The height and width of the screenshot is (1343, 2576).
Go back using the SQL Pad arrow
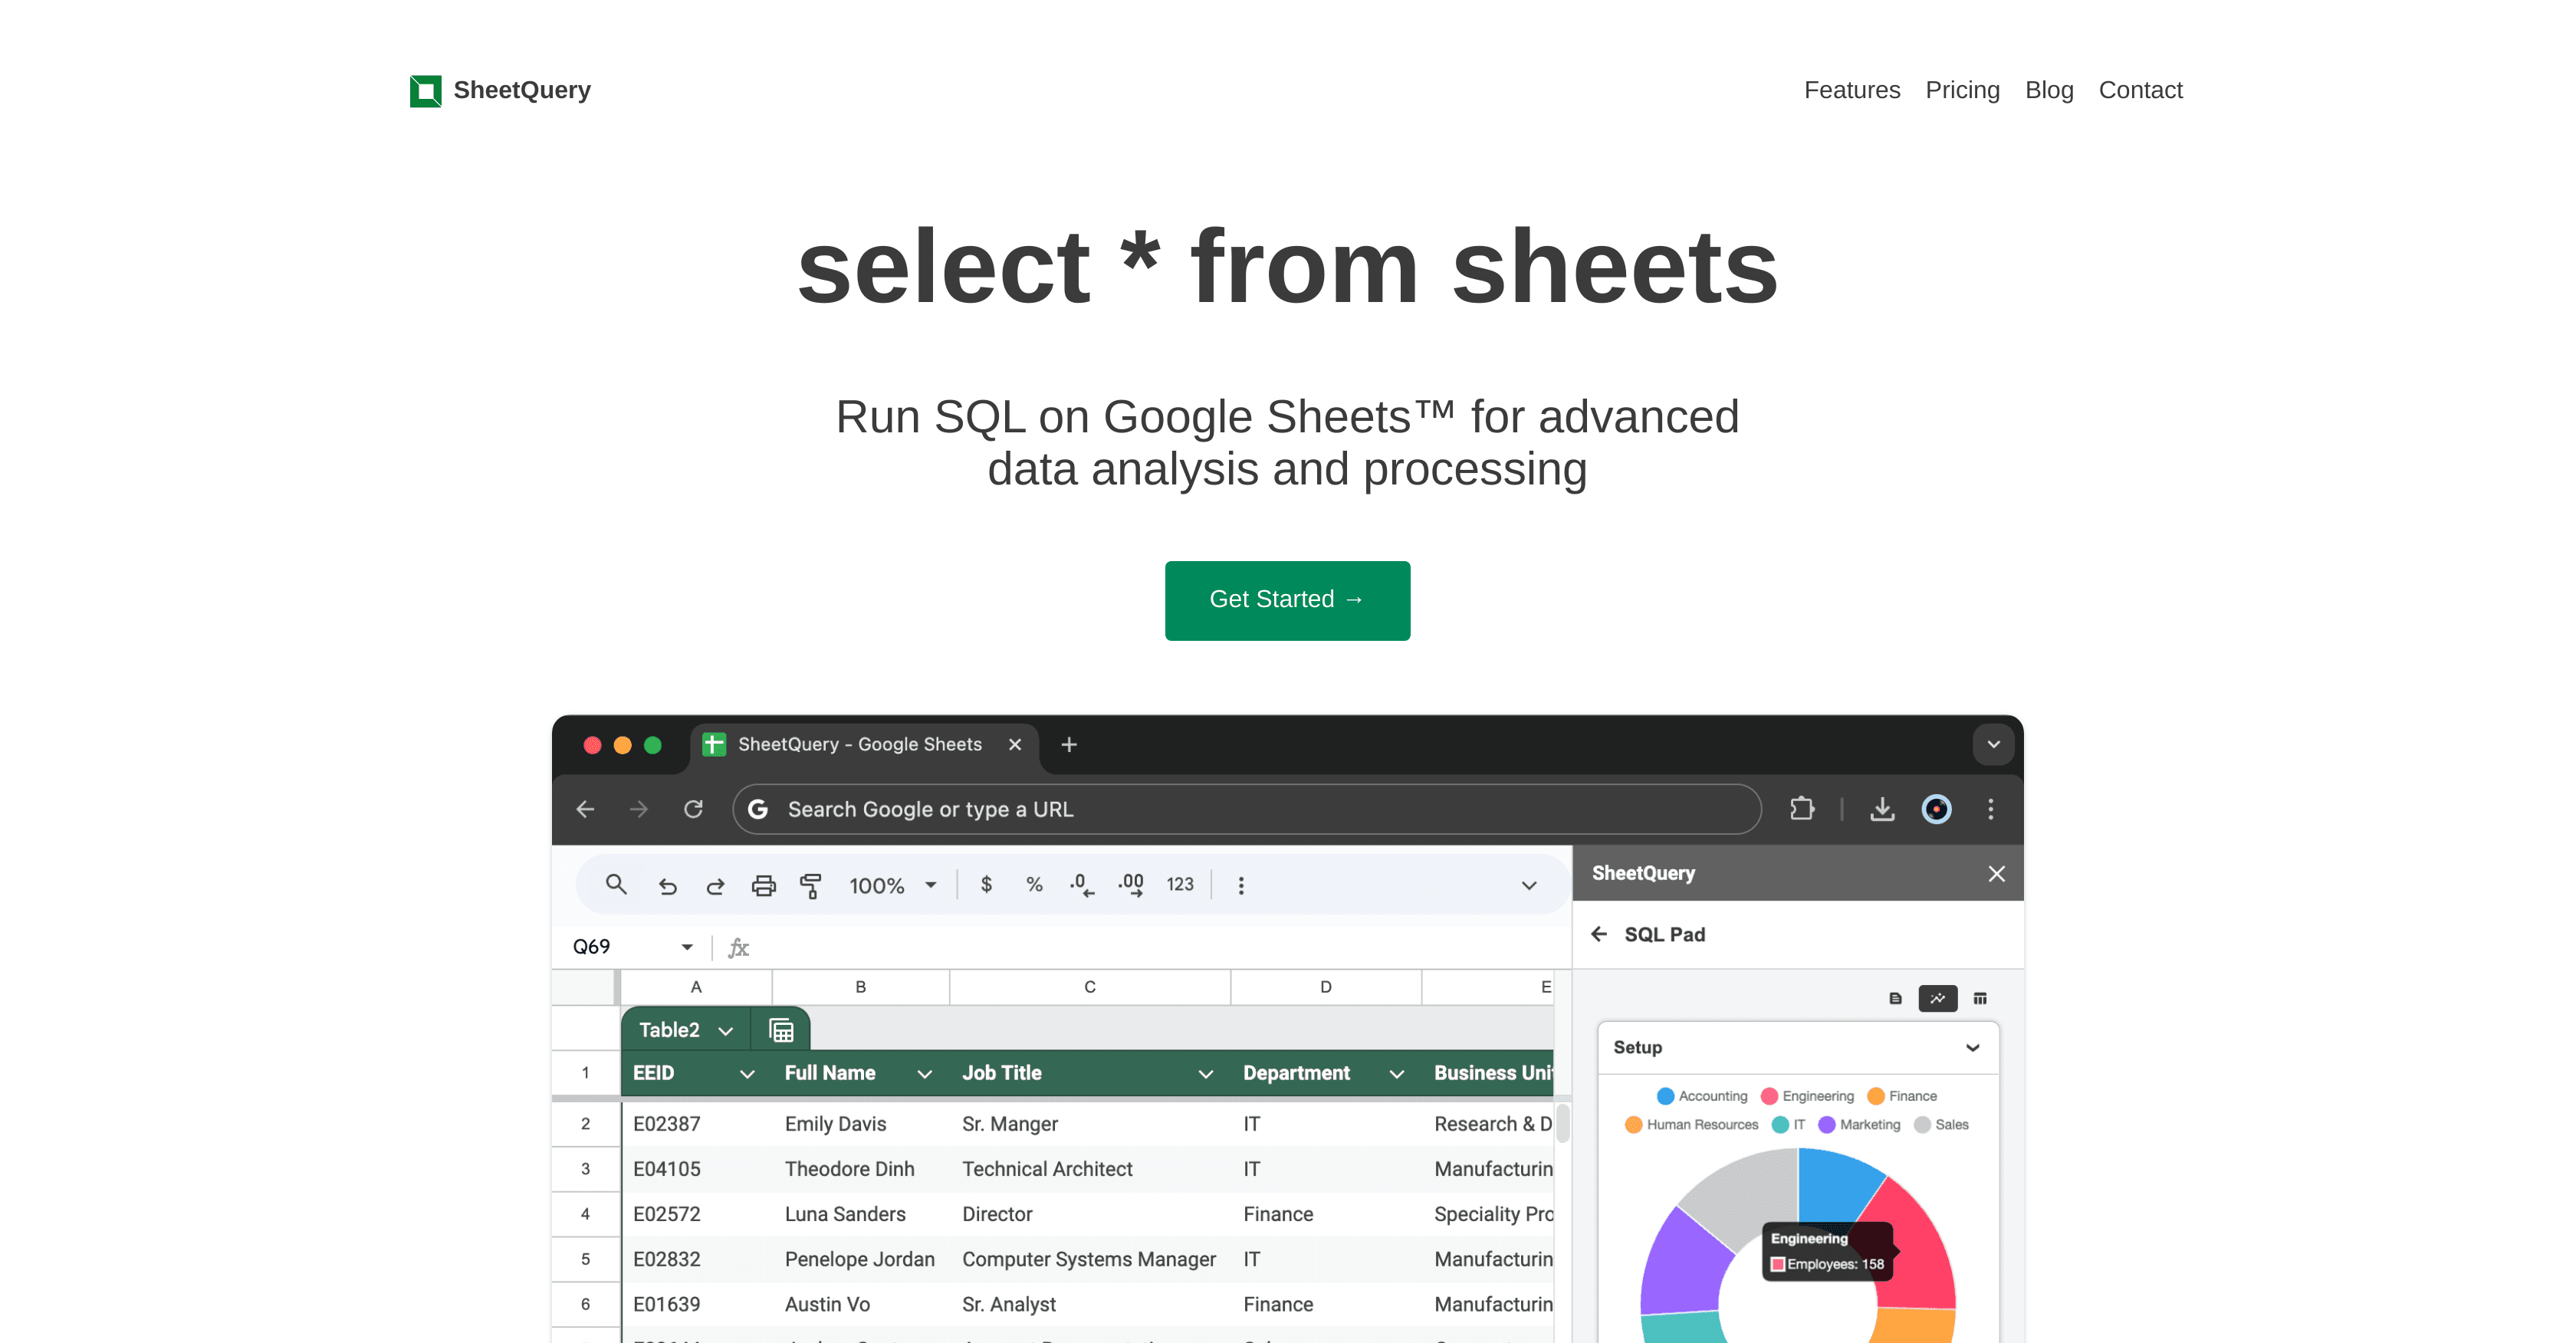click(x=1599, y=934)
